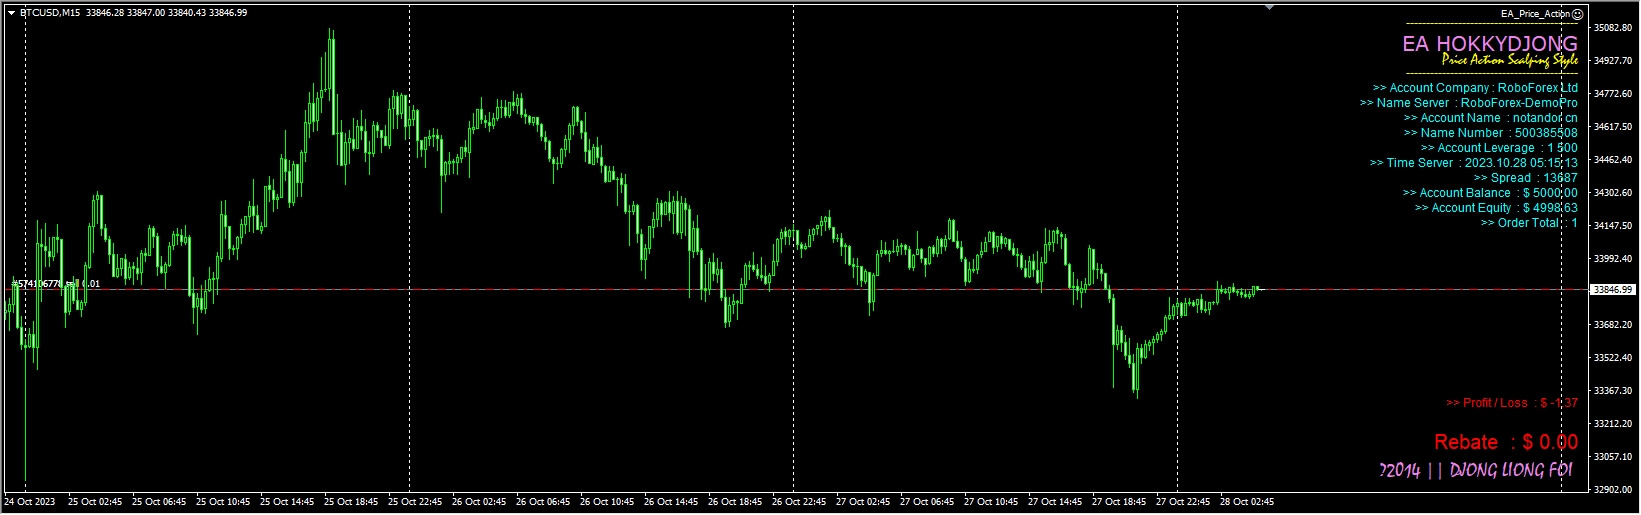
Task: Click the 28 Oct 02:45 time axis label
Action: point(1247,502)
